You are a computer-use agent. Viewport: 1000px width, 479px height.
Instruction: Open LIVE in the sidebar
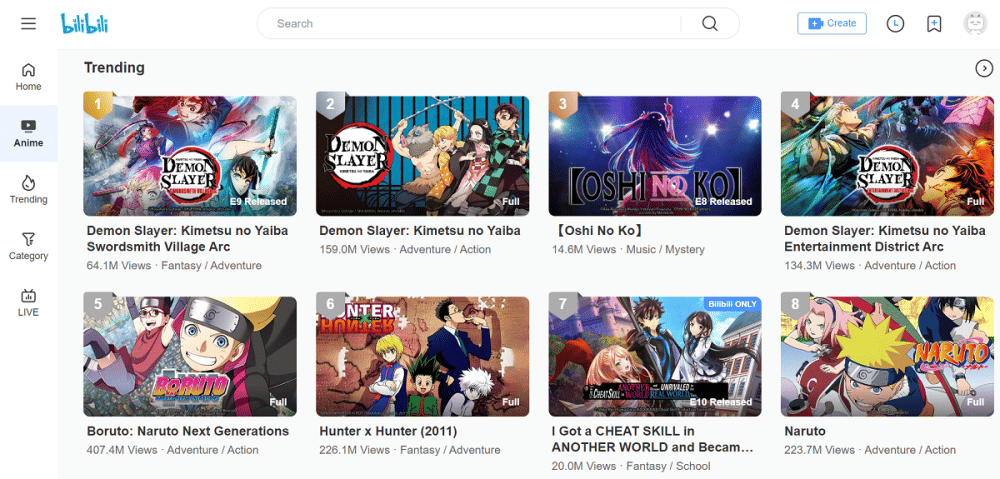(28, 303)
